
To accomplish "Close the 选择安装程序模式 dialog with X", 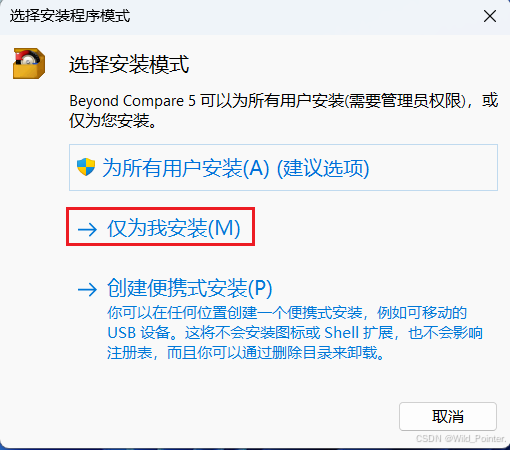I will click(x=490, y=16).
